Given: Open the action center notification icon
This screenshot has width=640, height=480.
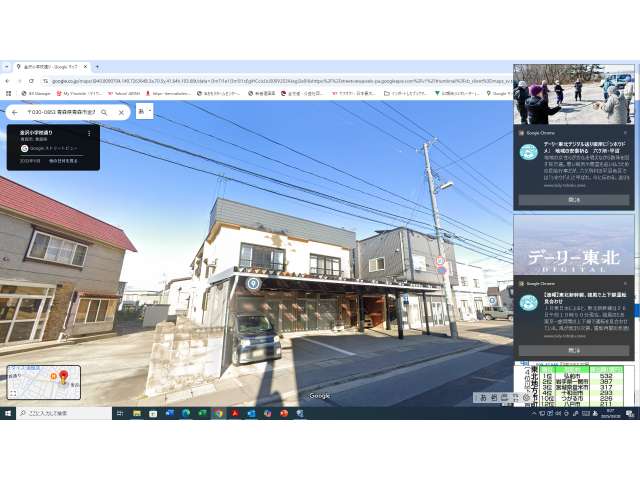Looking at the screenshot, I should click(x=629, y=413).
